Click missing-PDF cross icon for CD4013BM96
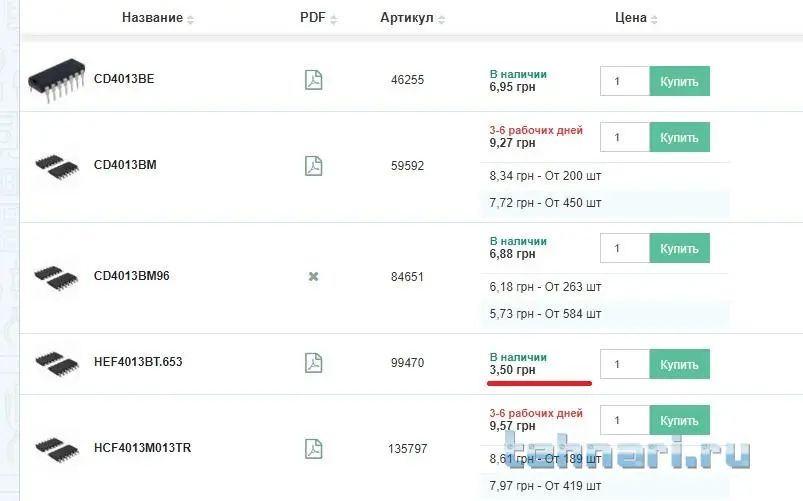This screenshot has height=501, width=803. tap(313, 276)
